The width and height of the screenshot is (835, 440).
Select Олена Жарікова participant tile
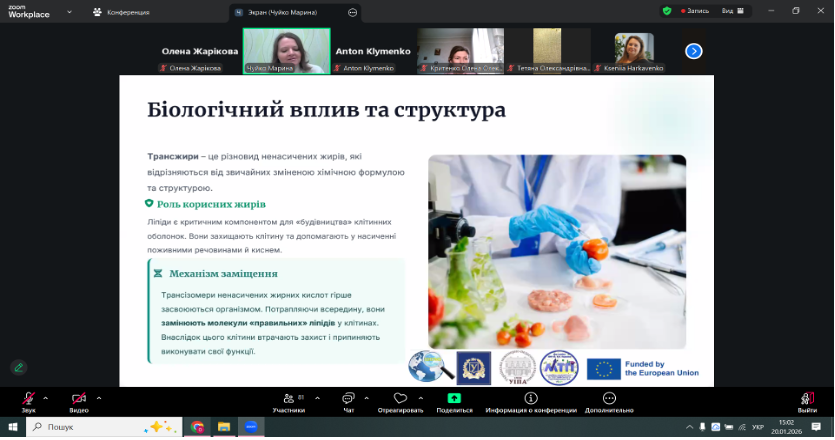tap(199, 51)
